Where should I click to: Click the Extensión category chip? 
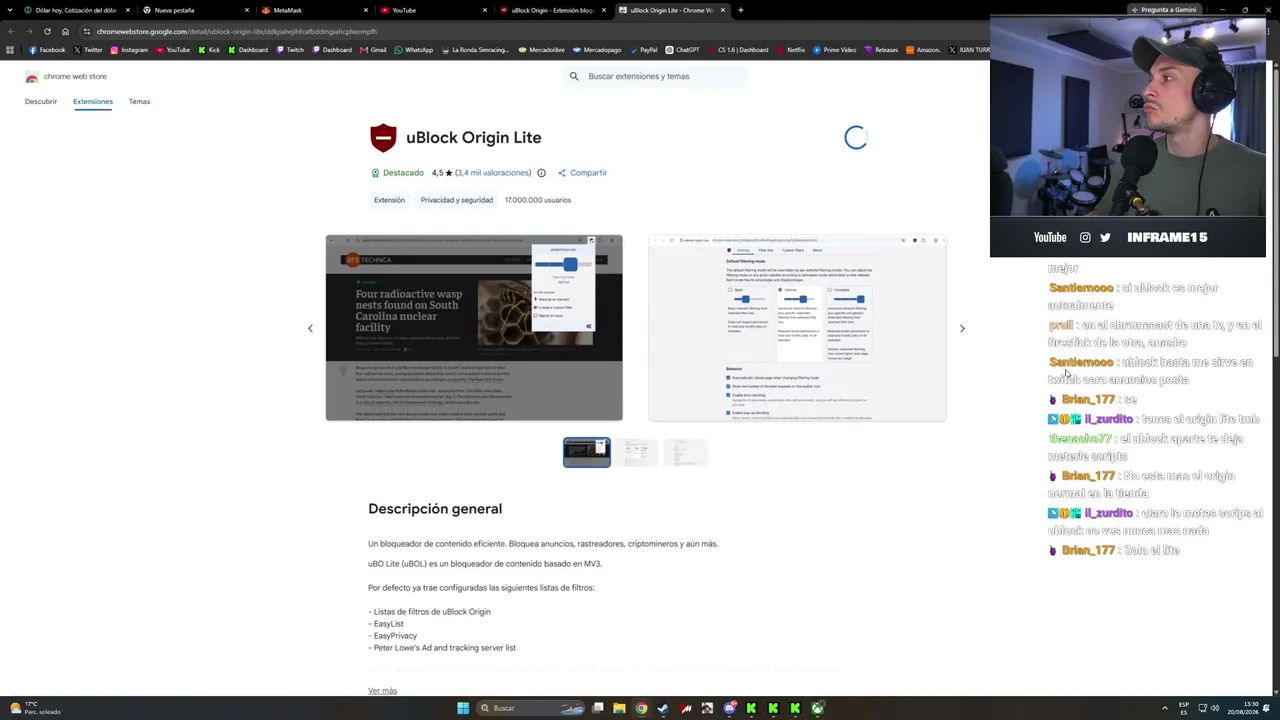pyautogui.click(x=389, y=200)
